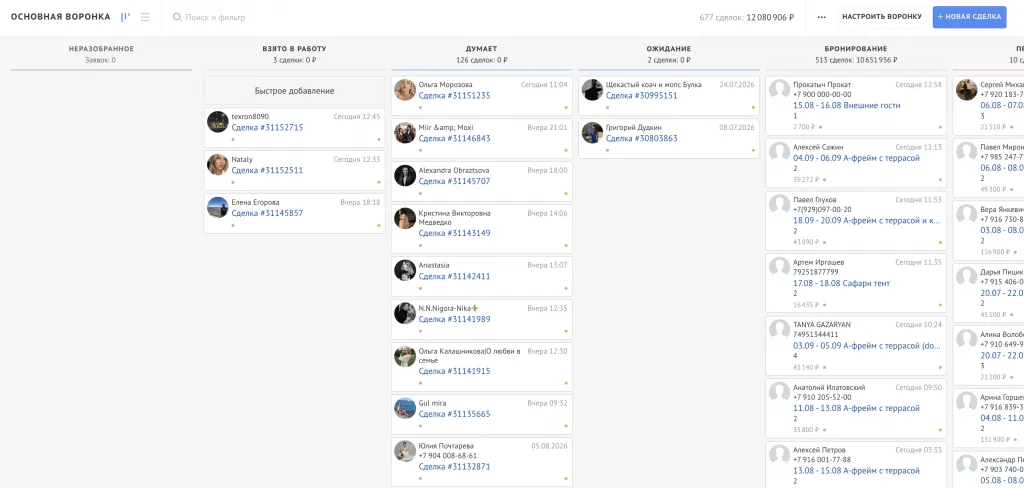
Task: Open deal 17.08 - 18.08 Сафари тент
Action: tap(842, 284)
